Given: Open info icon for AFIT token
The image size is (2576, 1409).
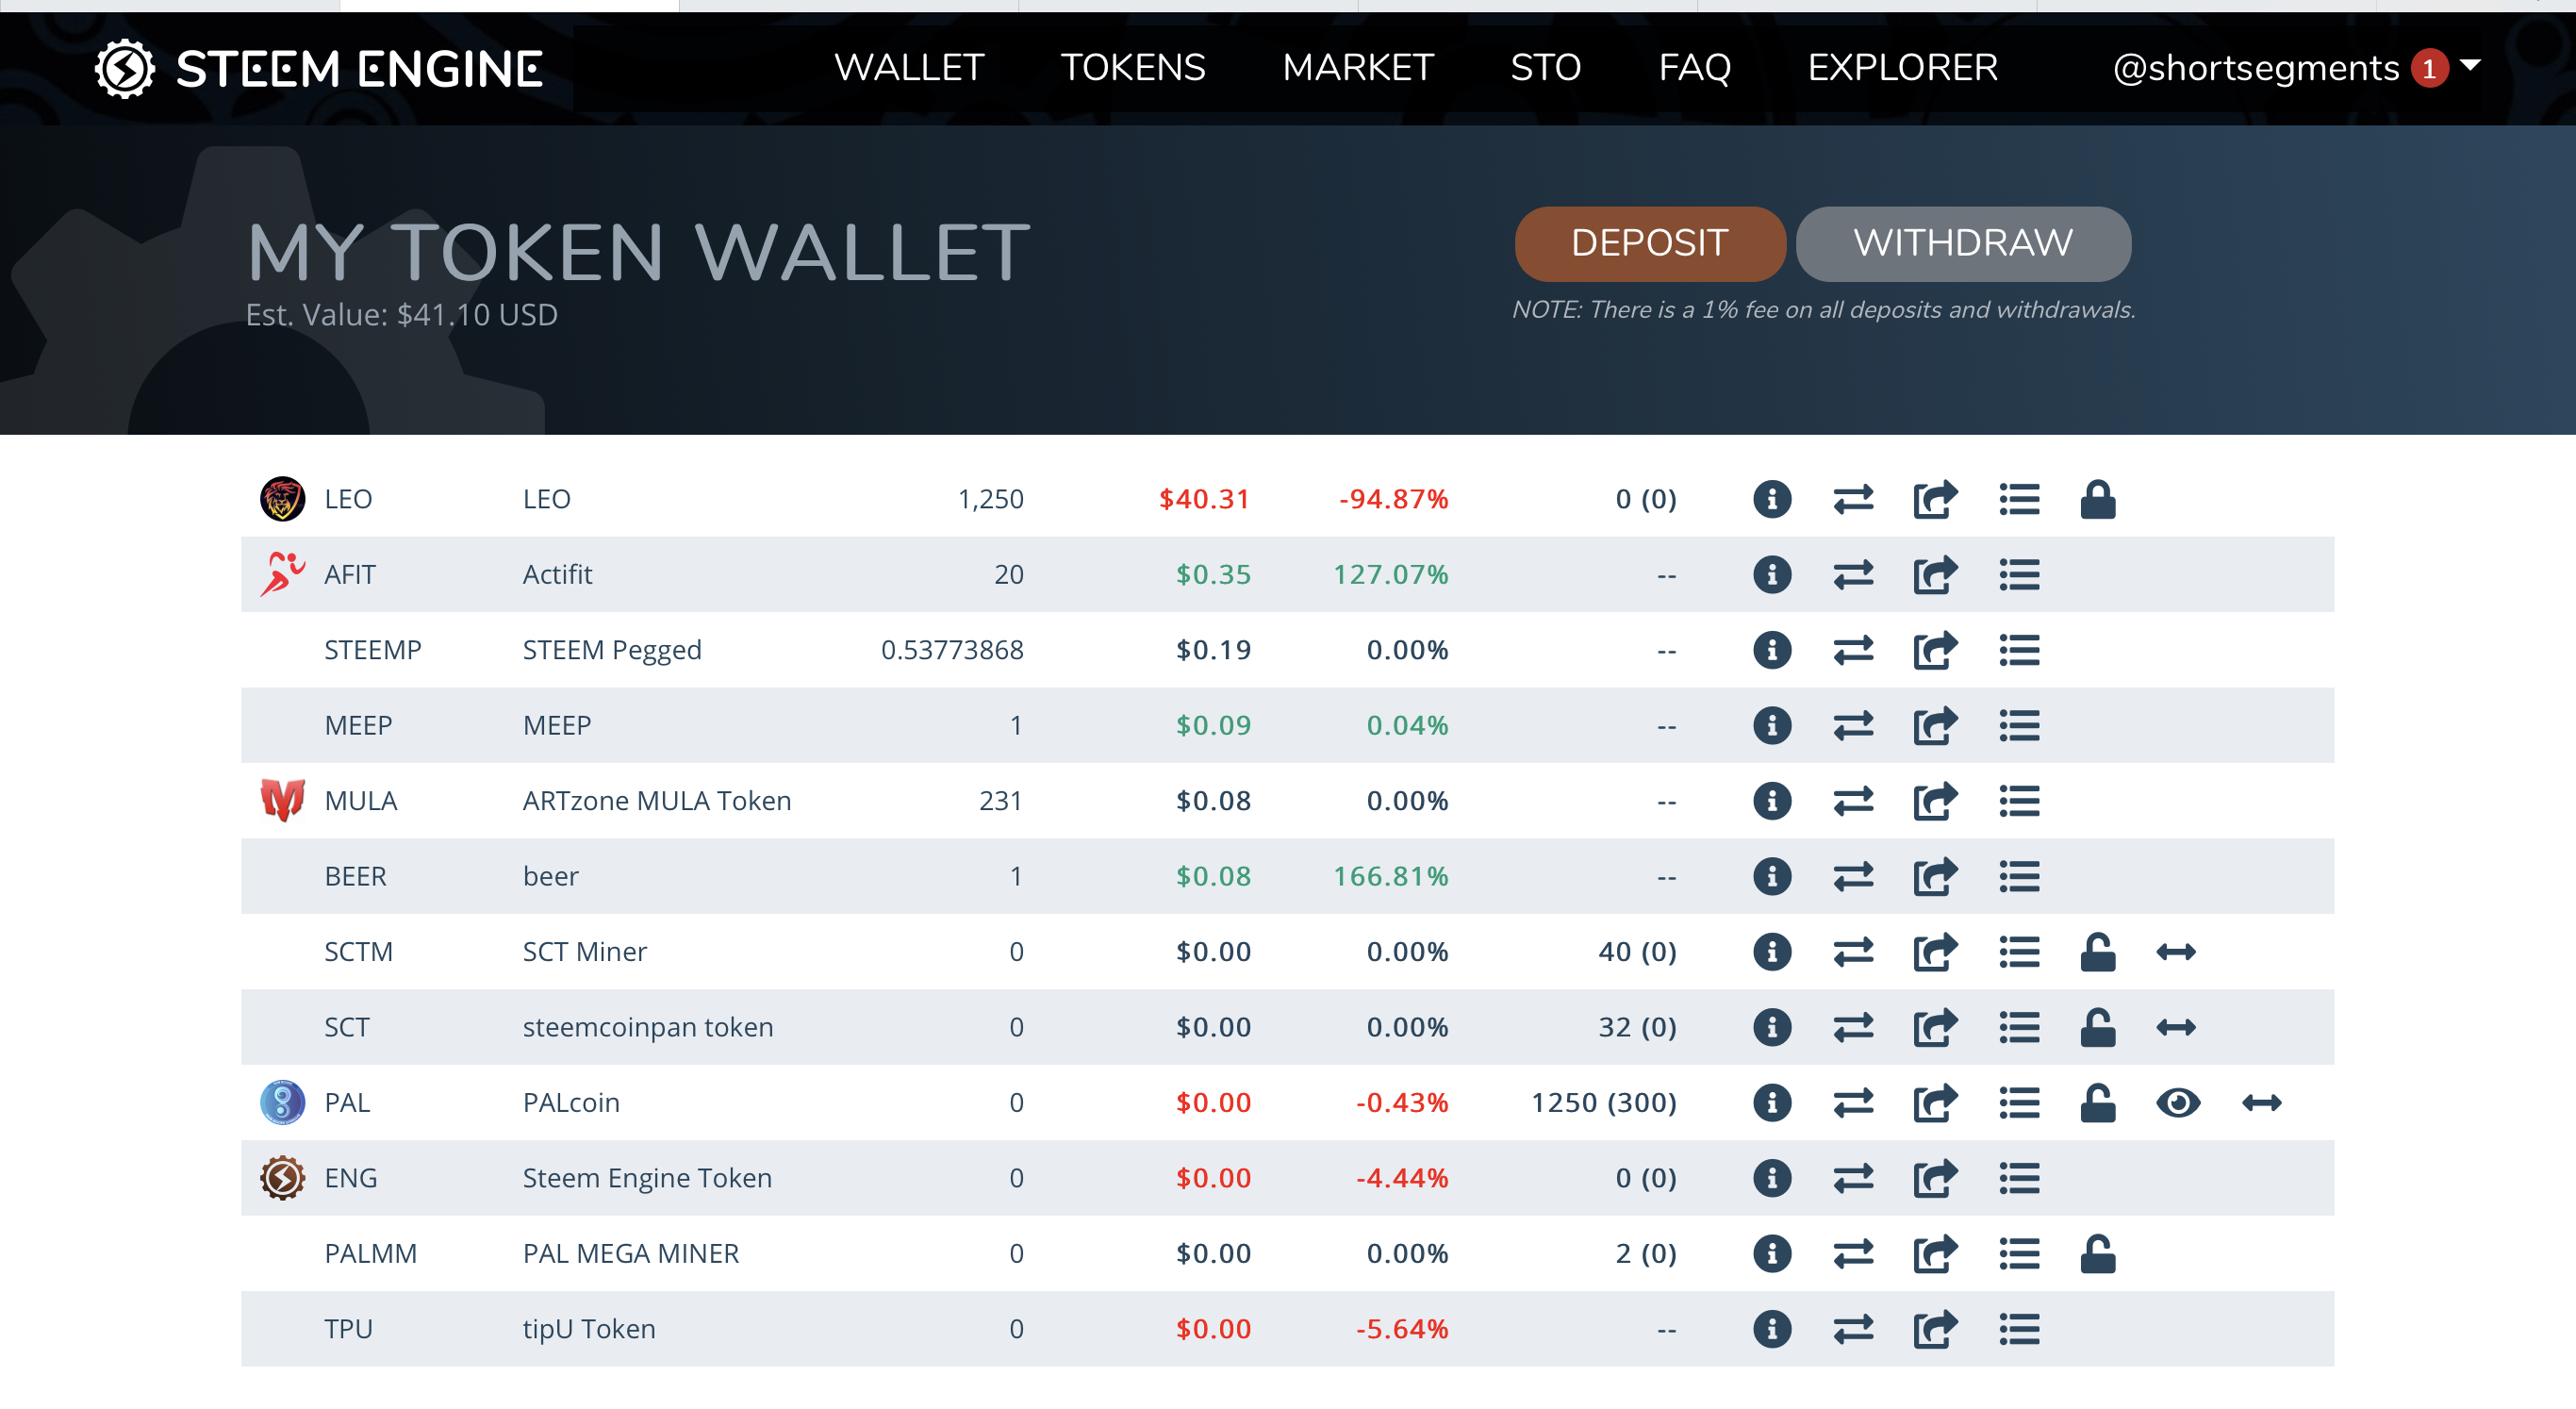Looking at the screenshot, I should pos(1771,574).
